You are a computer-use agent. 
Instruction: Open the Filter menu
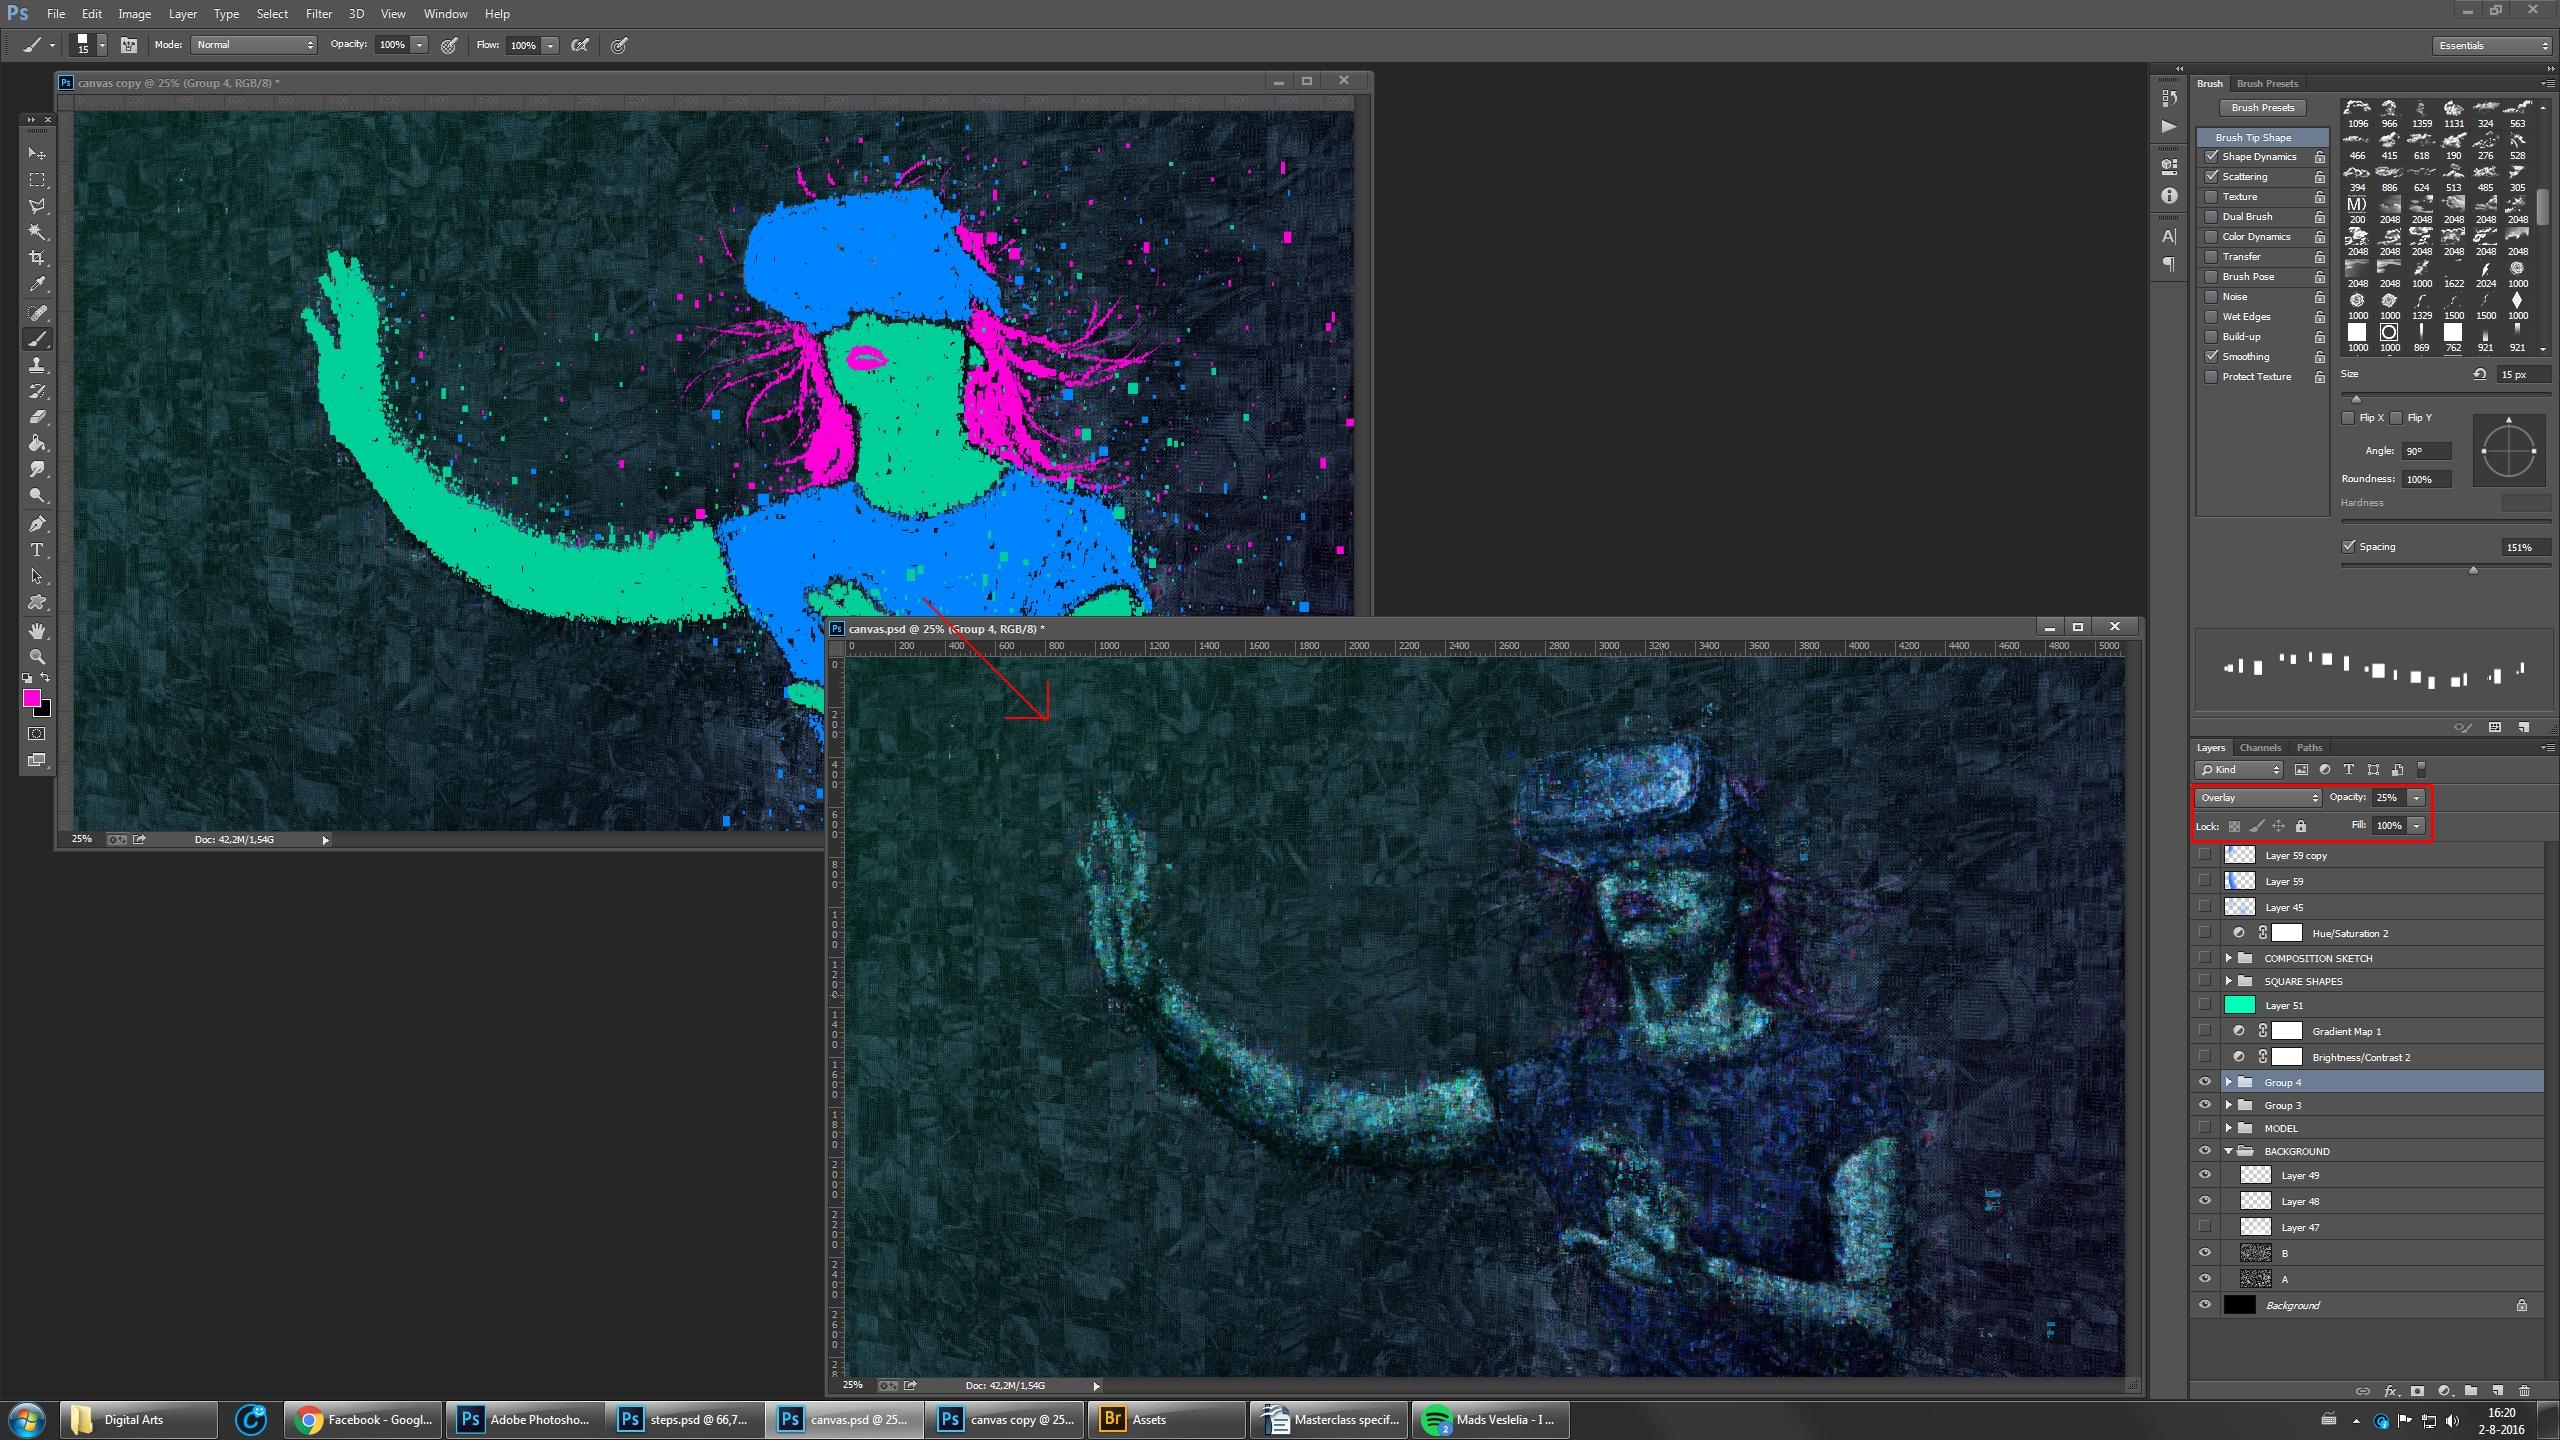click(319, 14)
